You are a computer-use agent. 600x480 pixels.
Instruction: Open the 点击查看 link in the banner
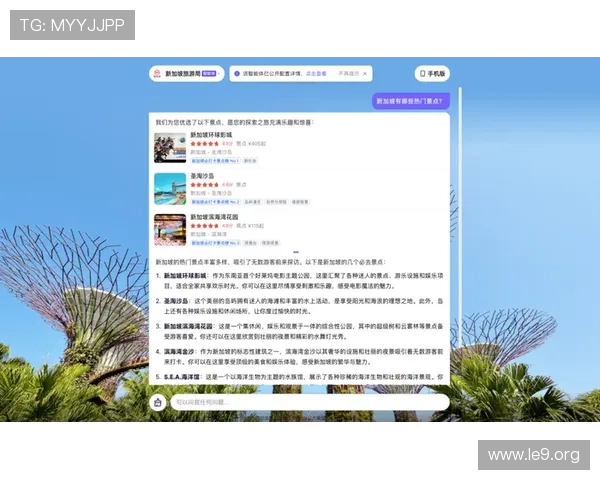[316, 73]
